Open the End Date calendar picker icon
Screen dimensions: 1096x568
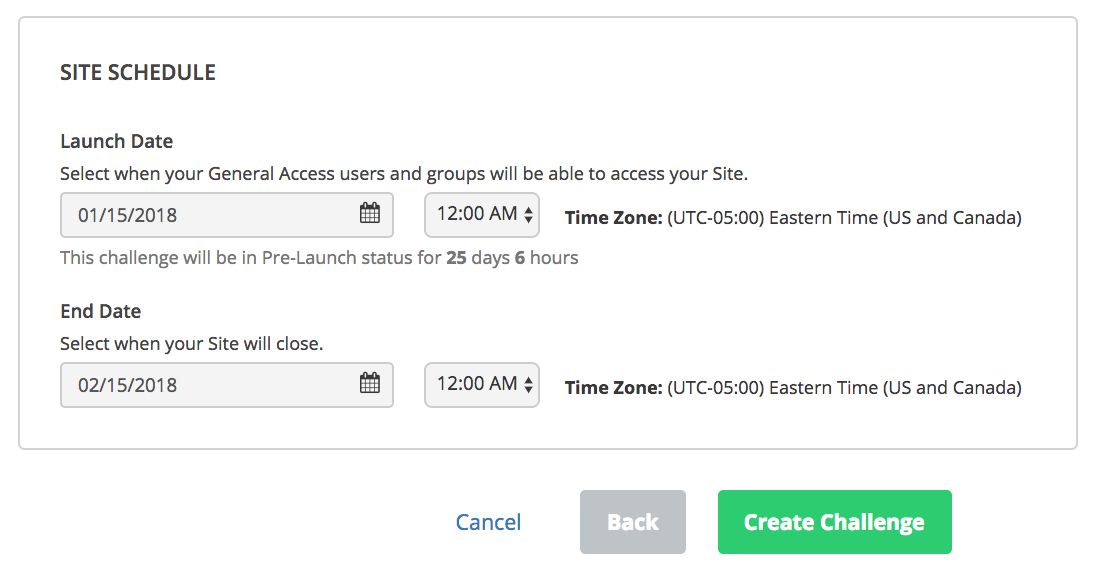pyautogui.click(x=370, y=383)
